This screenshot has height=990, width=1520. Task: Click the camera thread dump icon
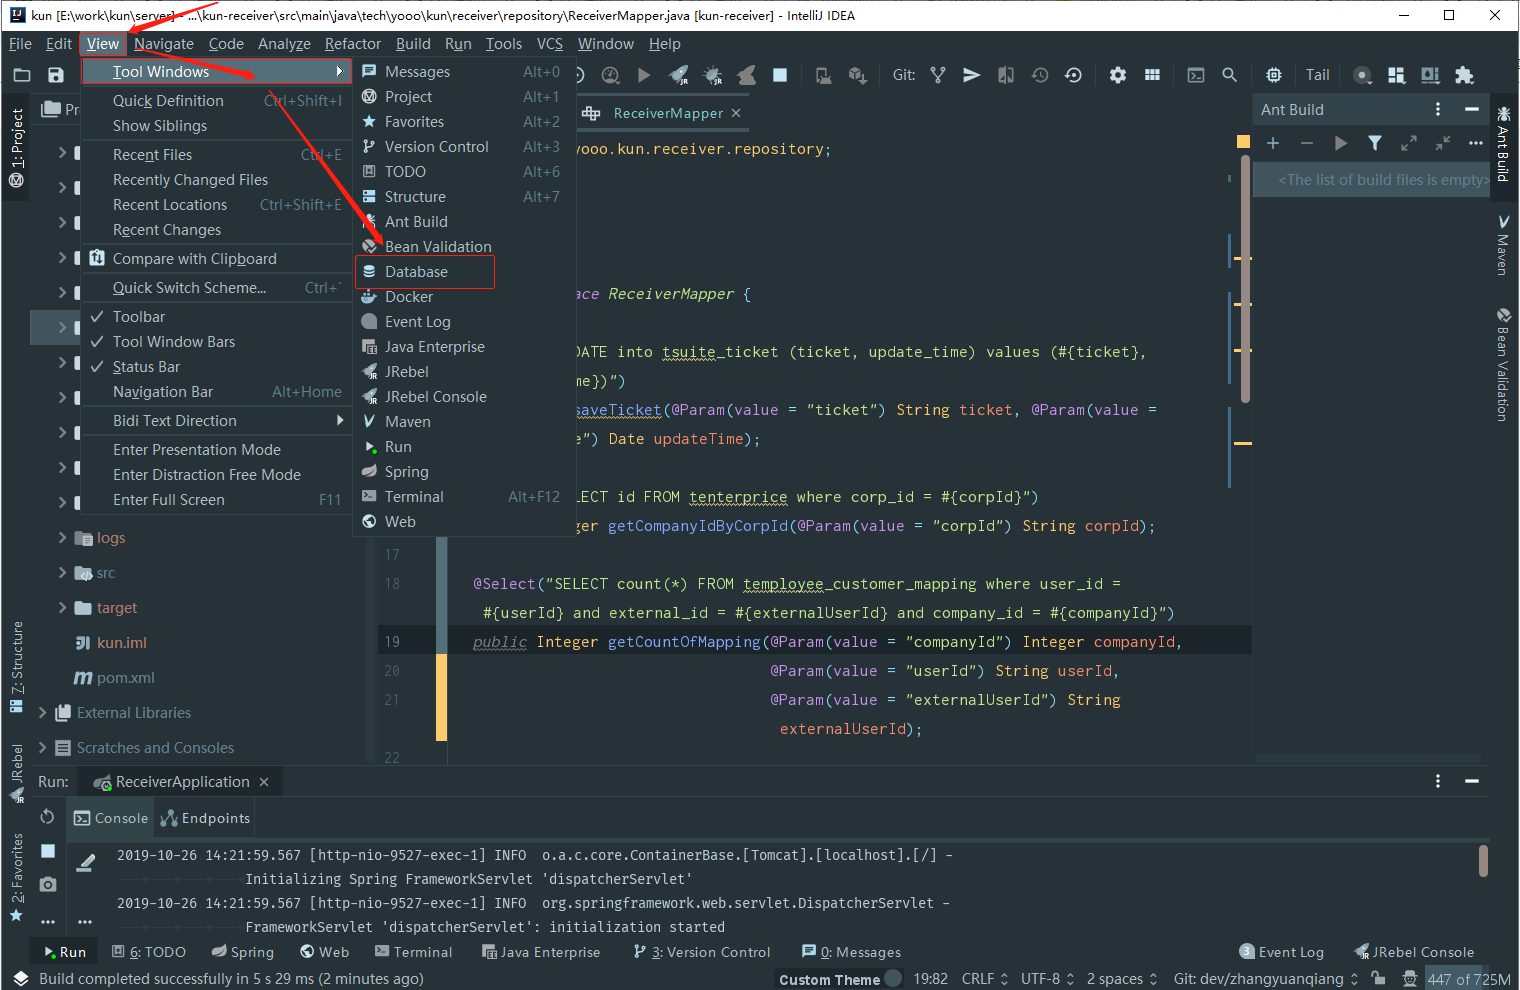point(47,885)
